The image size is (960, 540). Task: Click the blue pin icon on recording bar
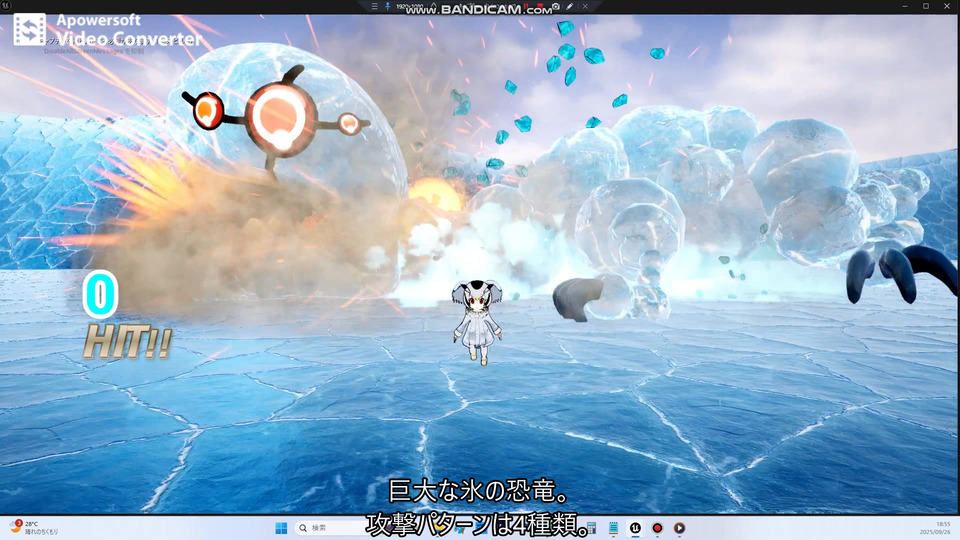pos(388,6)
